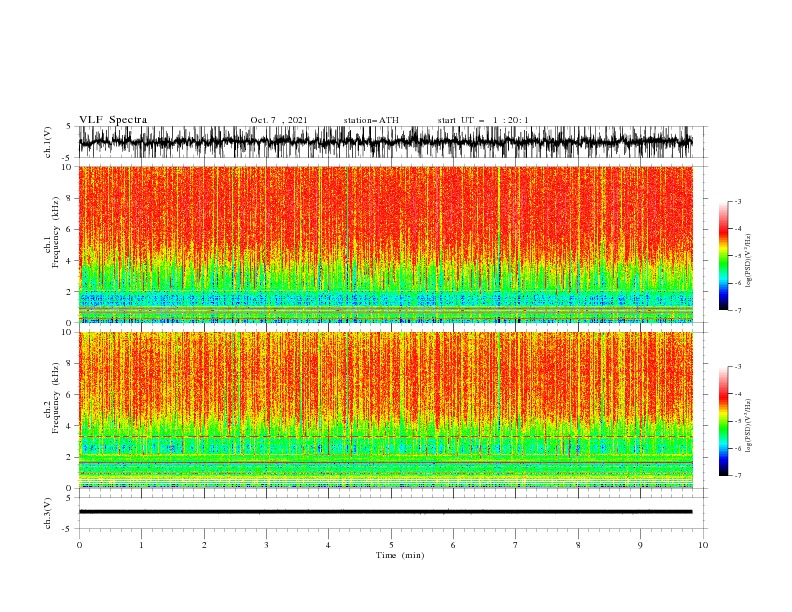Click the "-5" tick on ch.3(V) axis
Screen dimensions: 792x612
point(68,529)
